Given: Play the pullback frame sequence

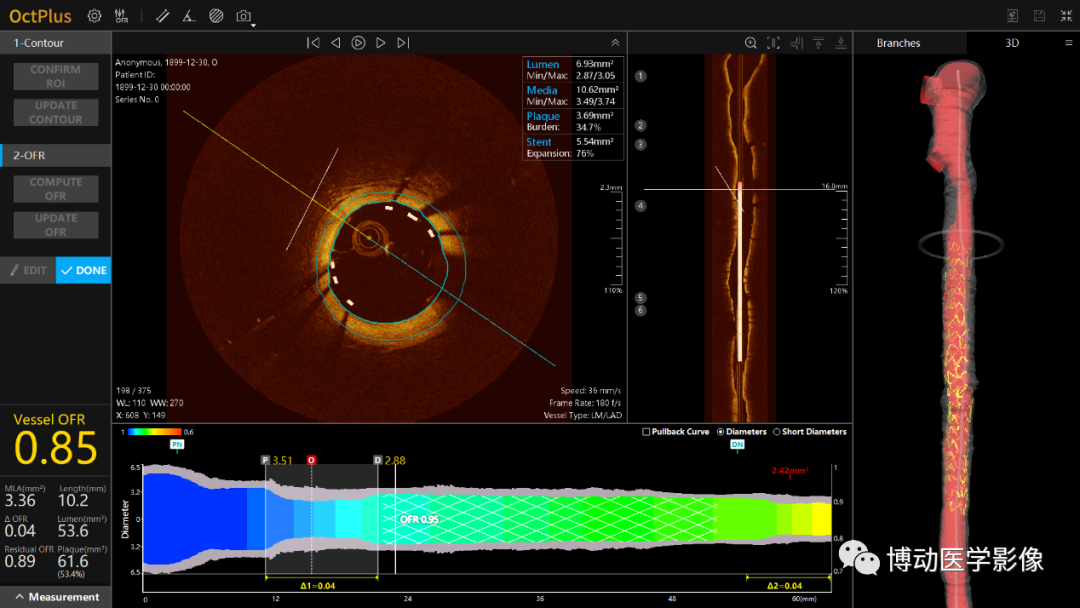Looking at the screenshot, I should 358,43.
